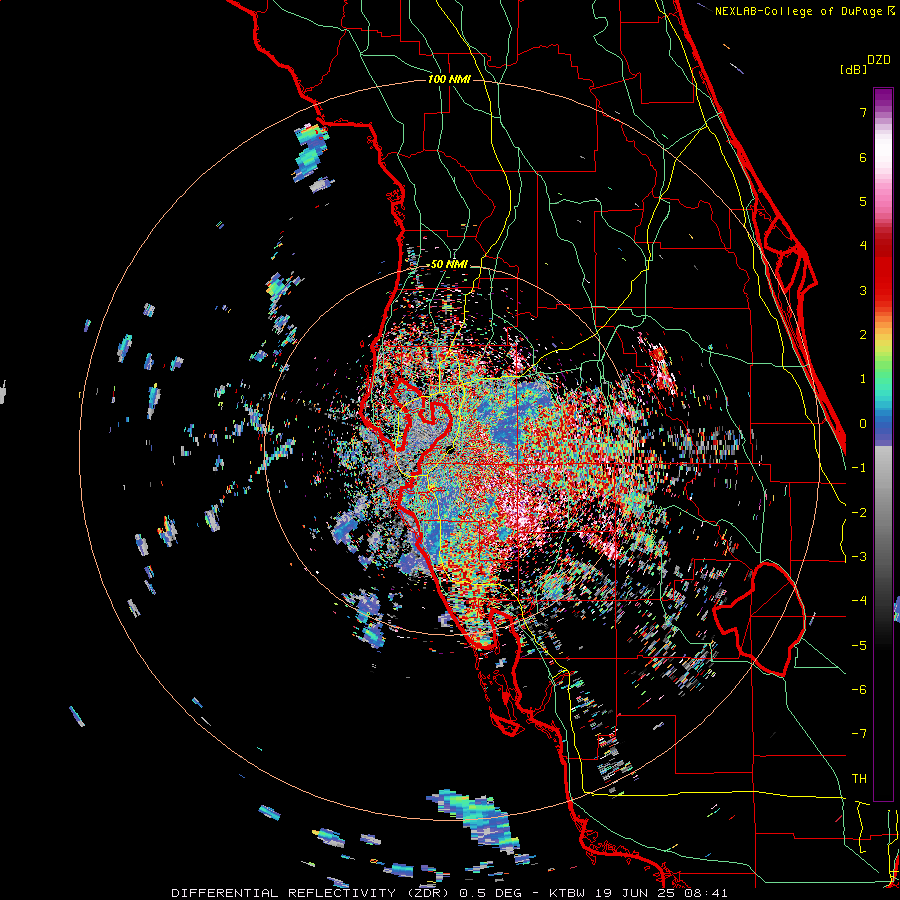Click the -5 value on color scale
Image resolution: width=900 pixels, height=900 pixels.
[x=859, y=646]
